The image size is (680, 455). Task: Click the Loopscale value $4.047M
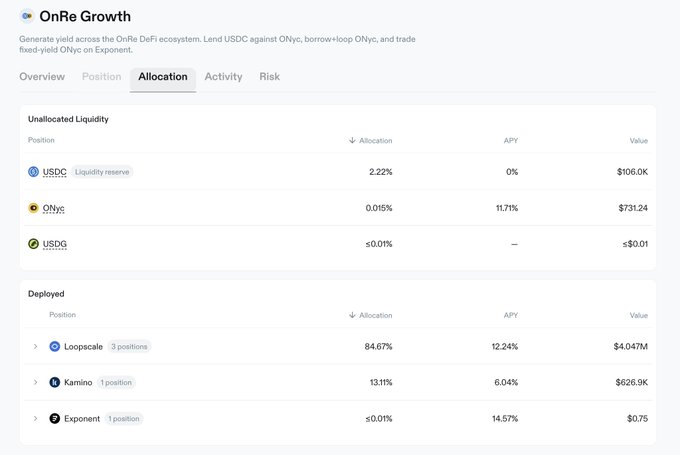click(631, 346)
